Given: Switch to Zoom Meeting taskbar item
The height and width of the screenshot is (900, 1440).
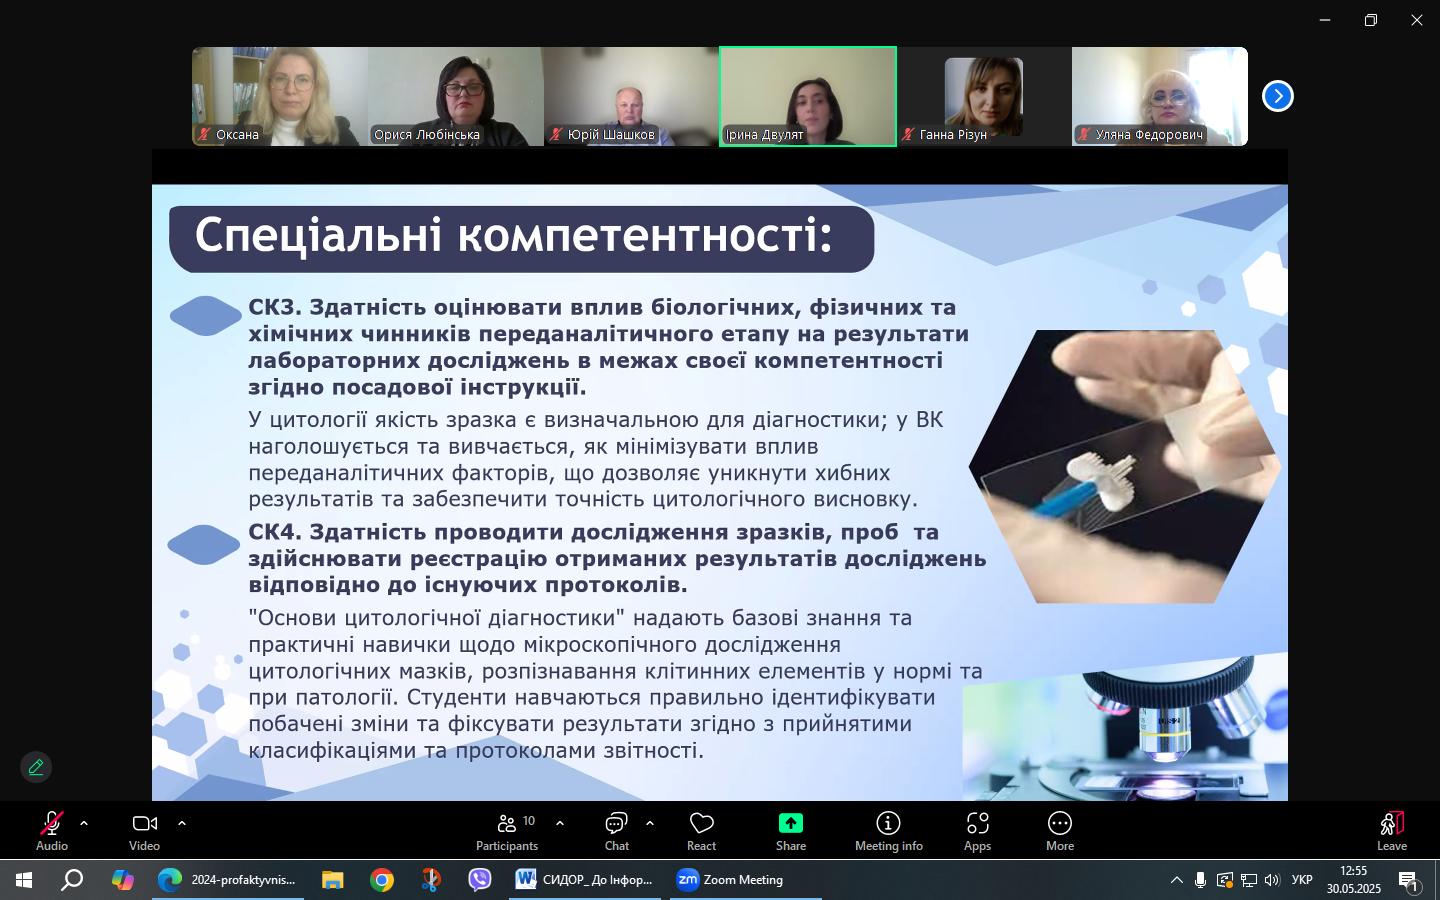Looking at the screenshot, I should point(746,880).
